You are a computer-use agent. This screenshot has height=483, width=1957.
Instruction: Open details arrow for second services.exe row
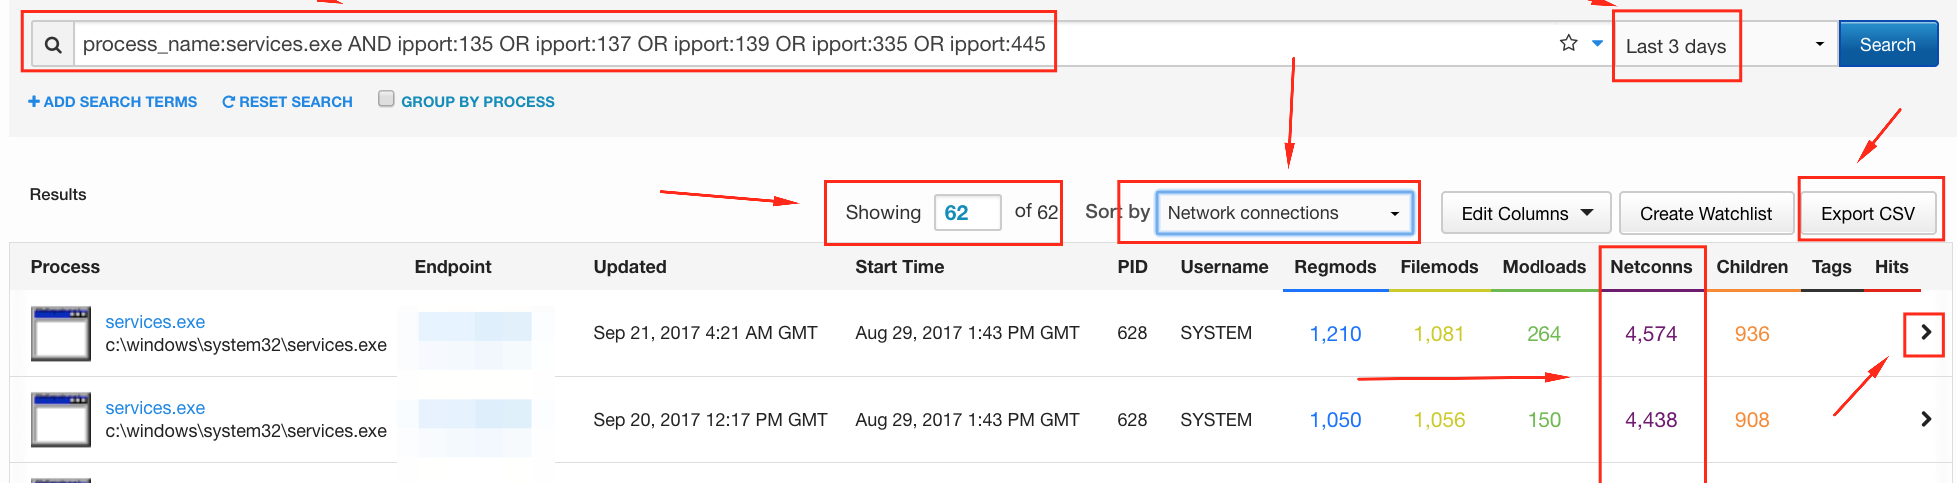coord(1925,419)
